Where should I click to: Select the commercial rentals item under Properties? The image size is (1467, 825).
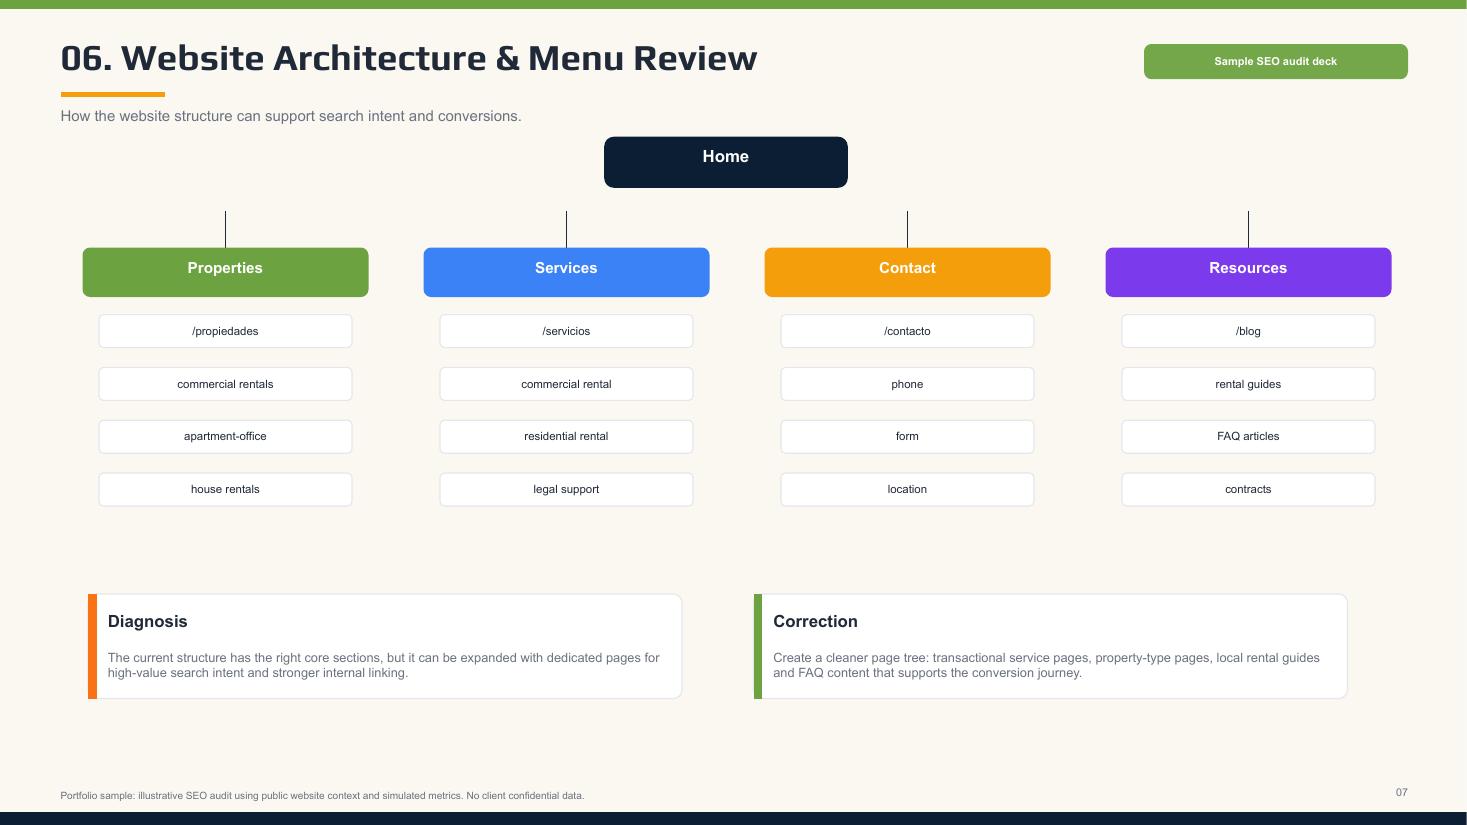point(225,384)
